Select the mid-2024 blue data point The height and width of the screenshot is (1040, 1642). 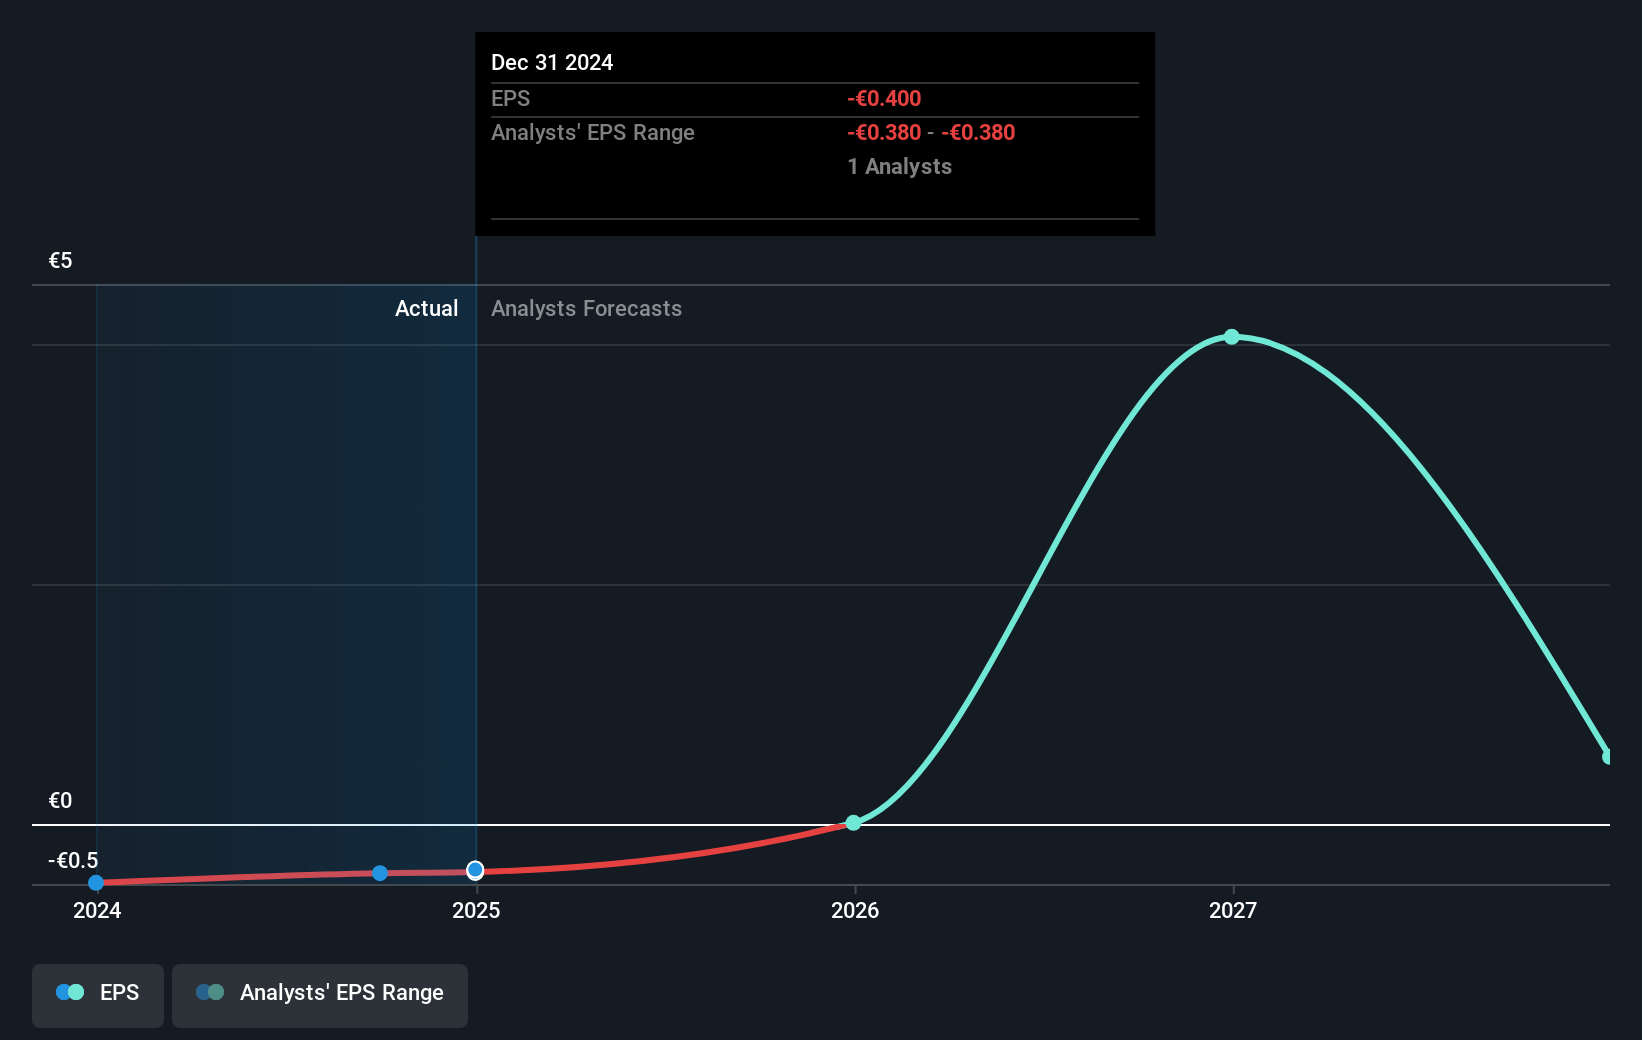[x=379, y=874]
